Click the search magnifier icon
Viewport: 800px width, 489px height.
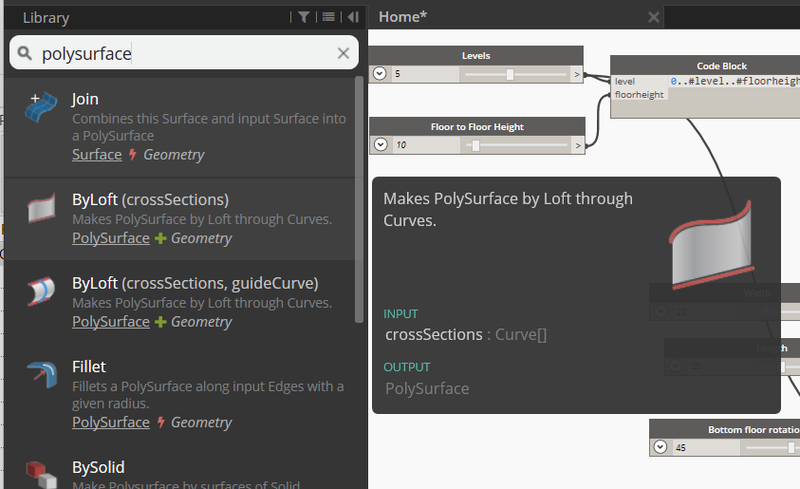point(24,53)
